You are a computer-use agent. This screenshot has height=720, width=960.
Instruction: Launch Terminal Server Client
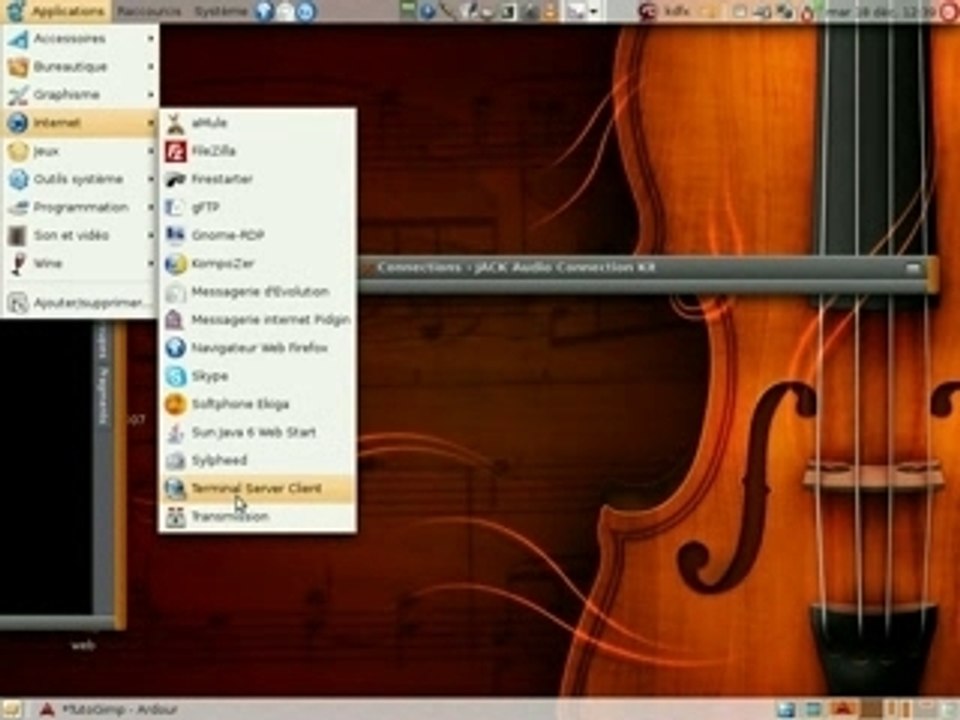[x=258, y=489]
